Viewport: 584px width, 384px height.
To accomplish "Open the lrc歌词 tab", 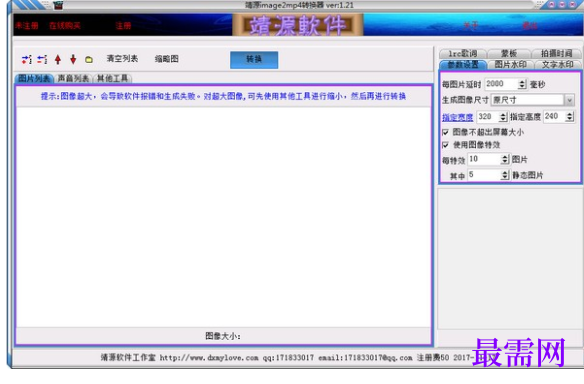I will [x=463, y=53].
